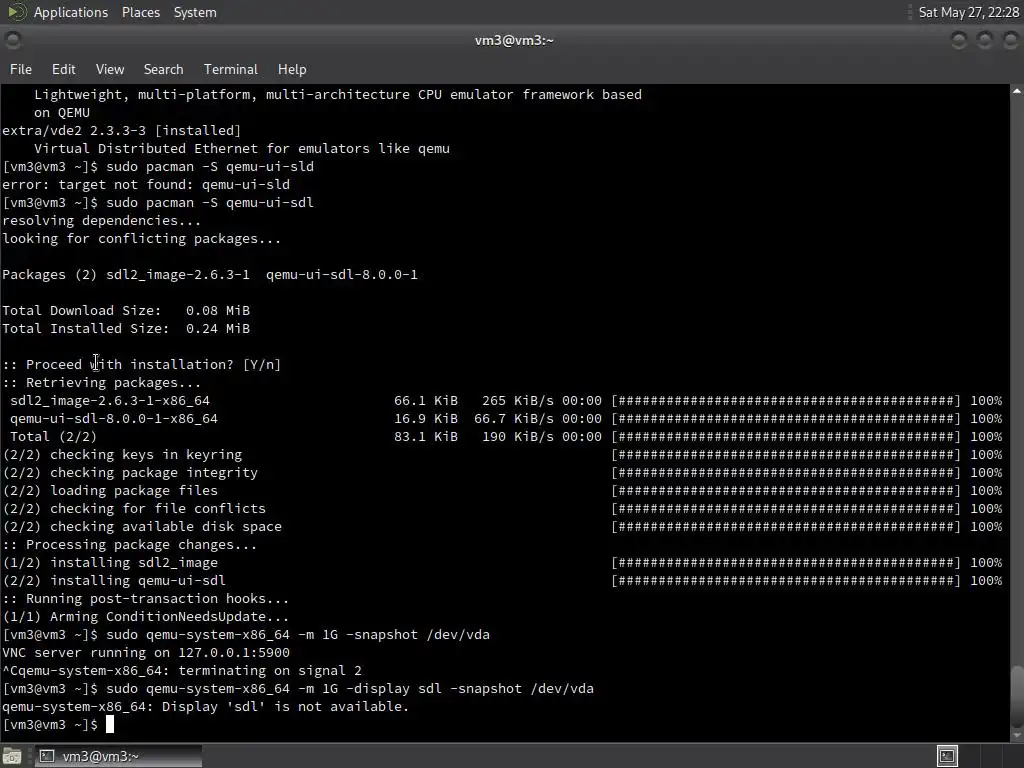Click '(2/2) checking for file conflicts' line
The width and height of the screenshot is (1024, 768).
tap(134, 509)
